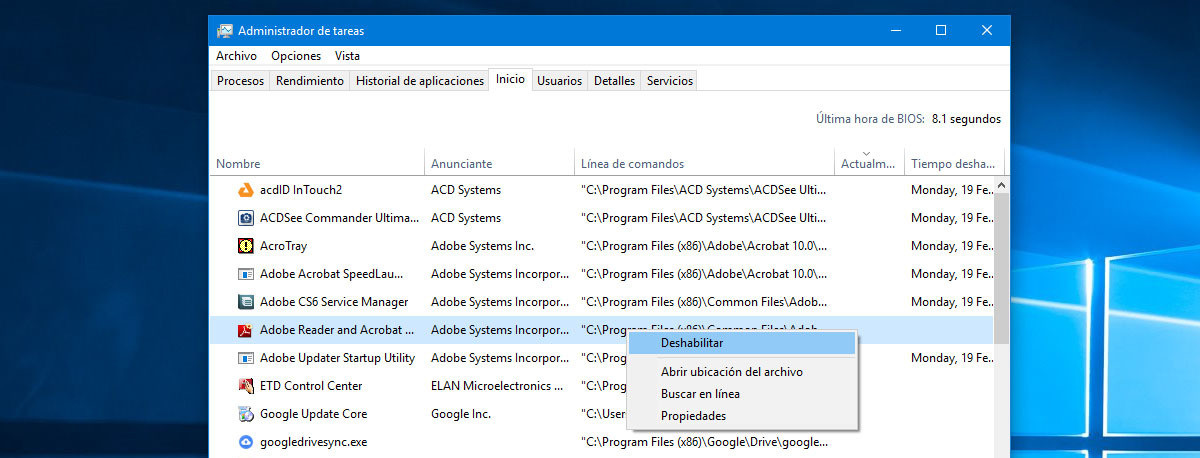Open the Archivo menu

pyautogui.click(x=236, y=56)
